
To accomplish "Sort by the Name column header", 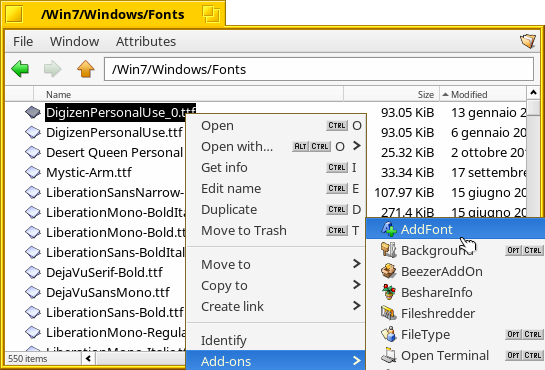I will (188, 94).
